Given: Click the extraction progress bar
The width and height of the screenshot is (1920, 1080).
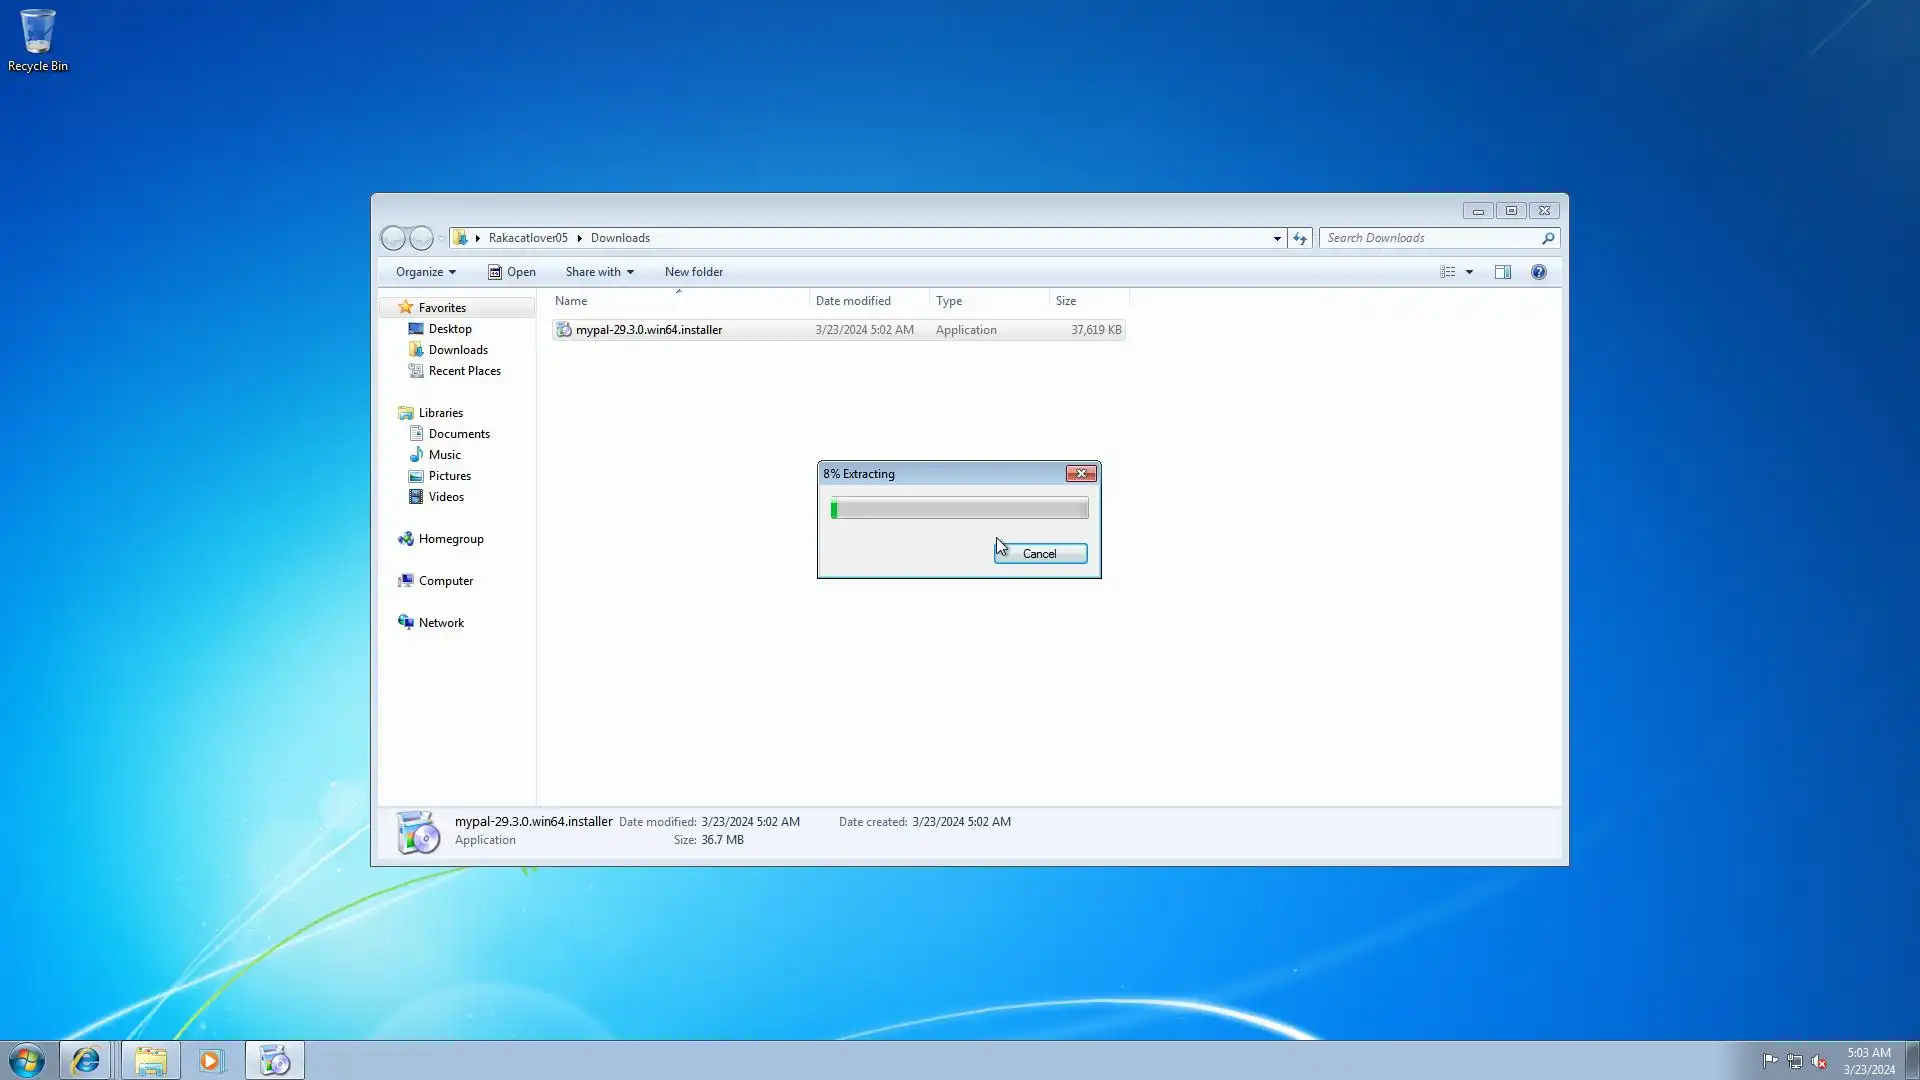Looking at the screenshot, I should pyautogui.click(x=959, y=509).
